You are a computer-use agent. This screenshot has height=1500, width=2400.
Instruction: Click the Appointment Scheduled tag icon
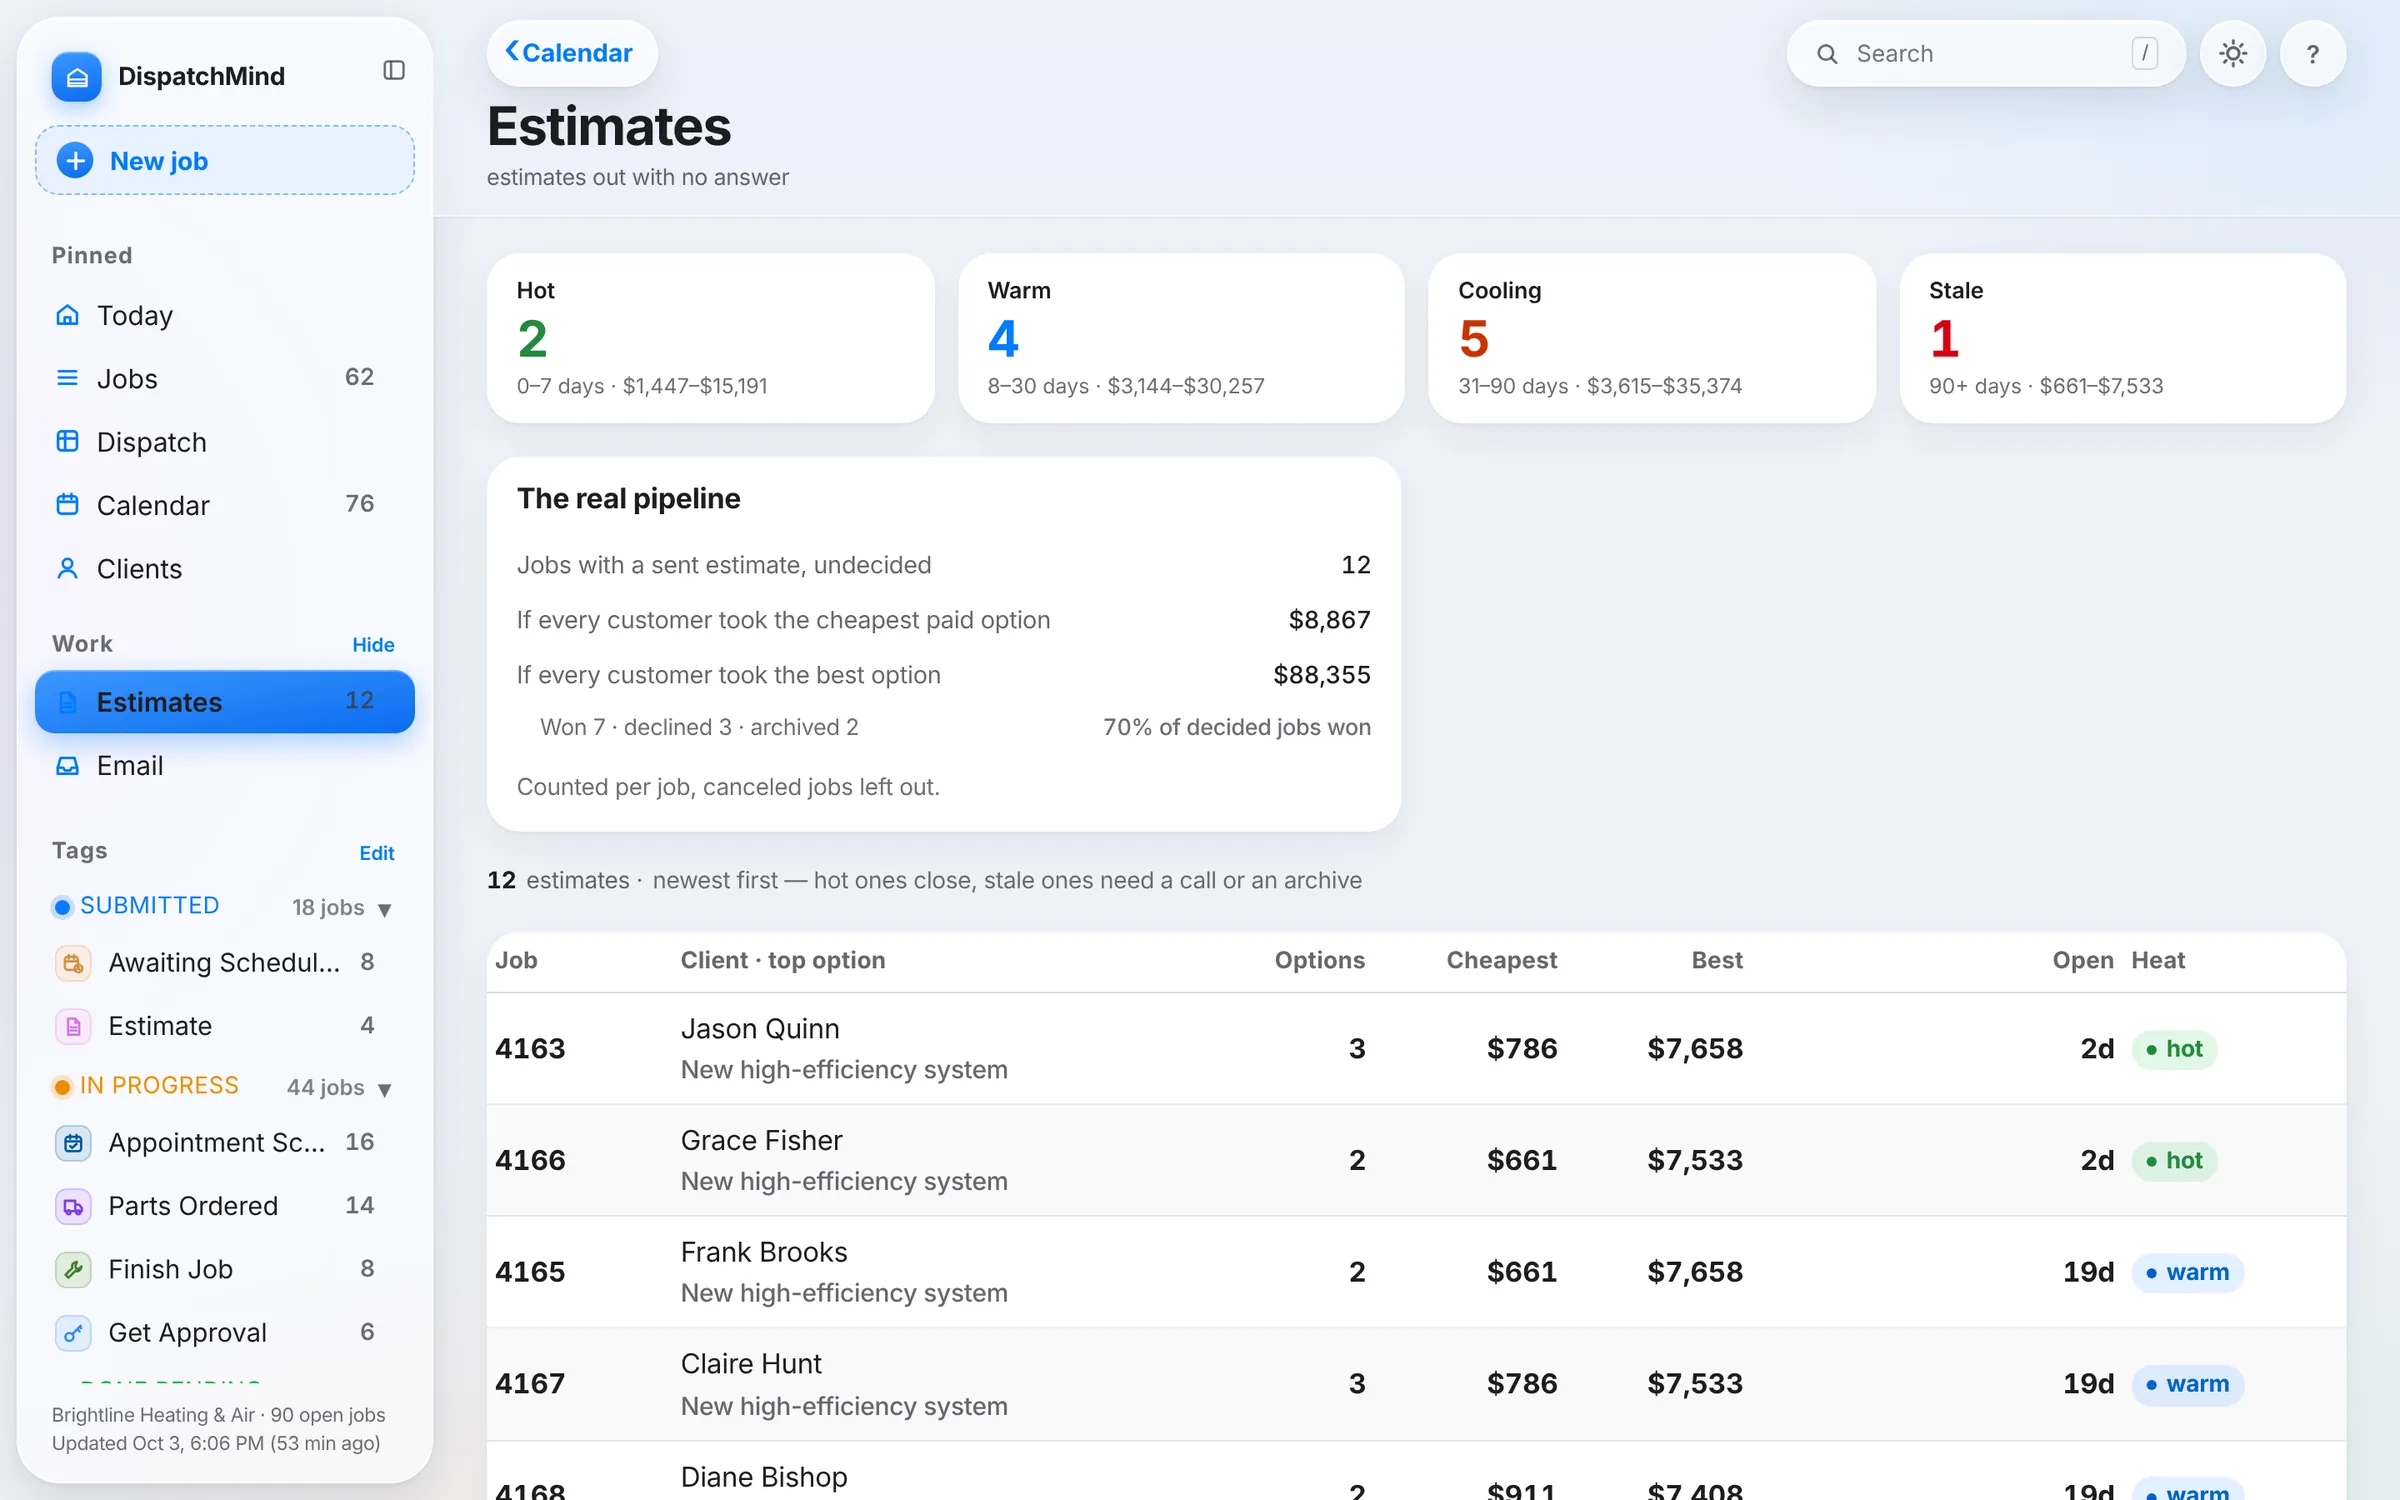pyautogui.click(x=73, y=1142)
